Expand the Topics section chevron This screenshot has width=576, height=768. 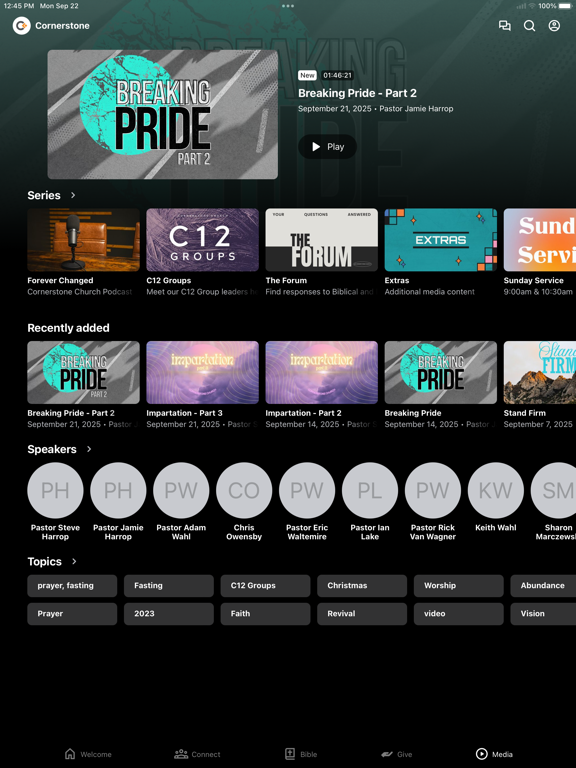[74, 561]
